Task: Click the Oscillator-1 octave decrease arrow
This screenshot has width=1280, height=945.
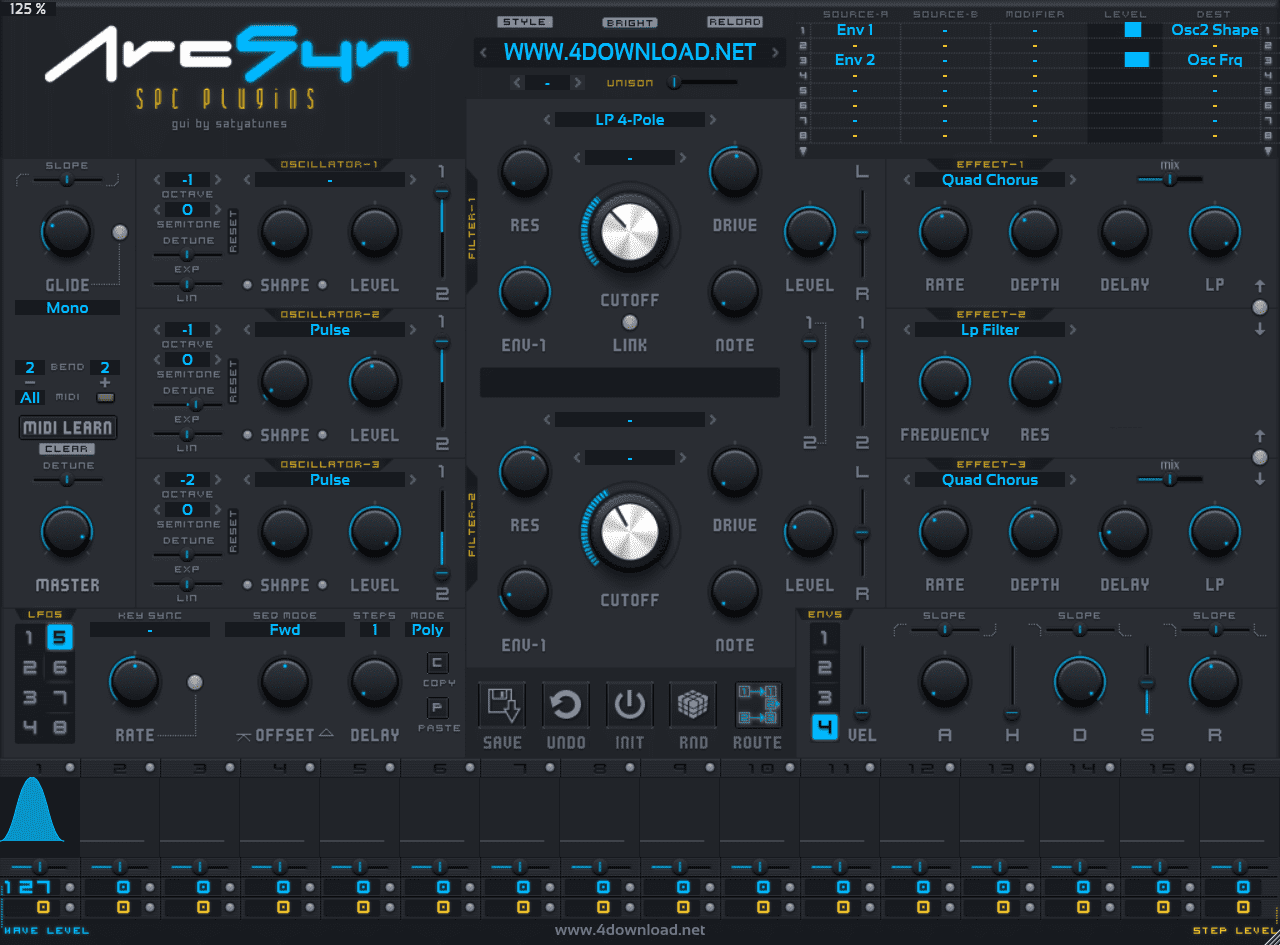Action: 157,180
